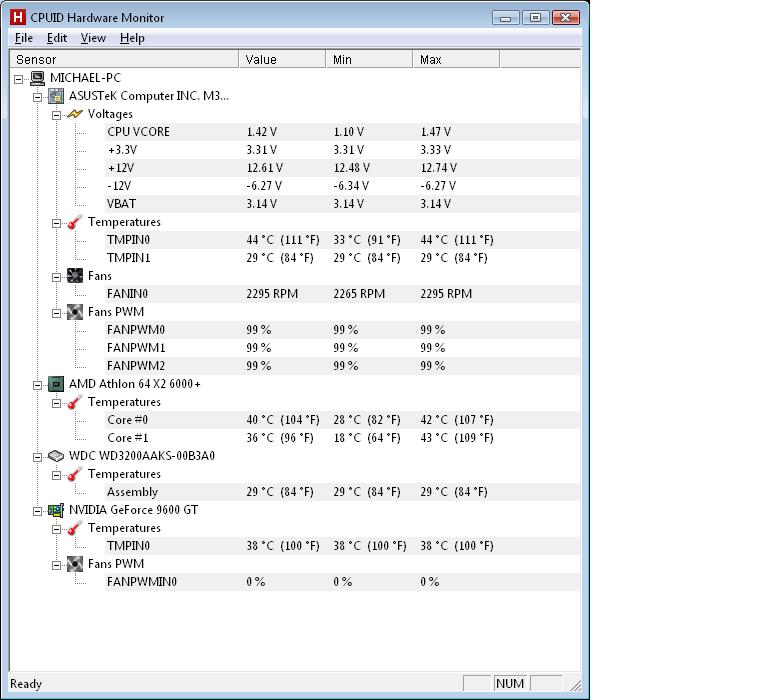Select the VBAT row
779x700 pixels.
coord(342,204)
